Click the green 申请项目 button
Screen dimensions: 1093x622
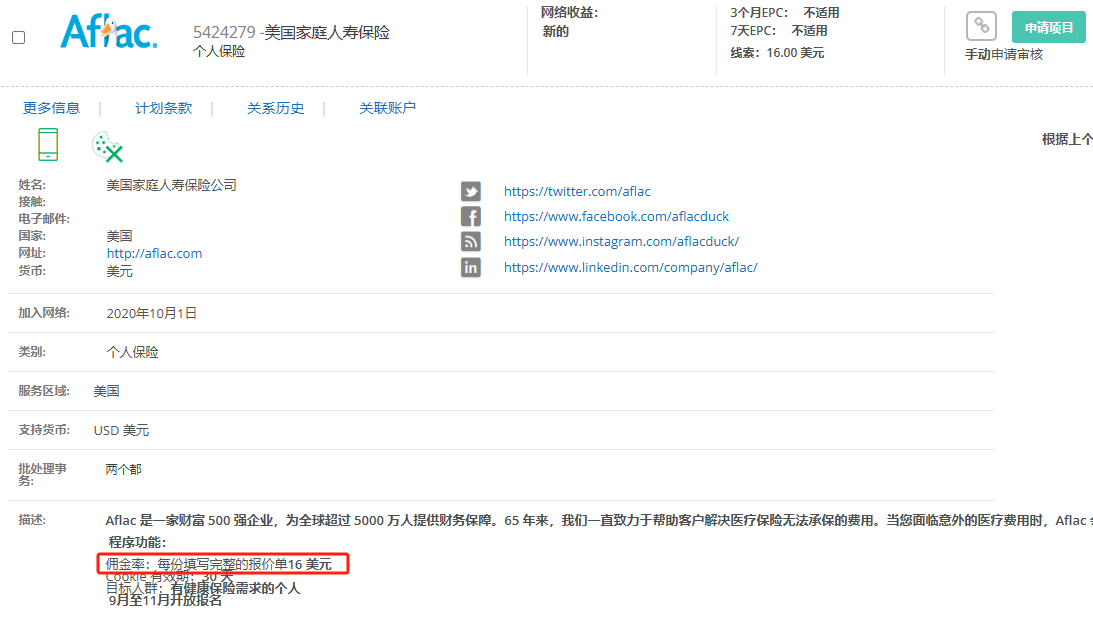[1048, 28]
